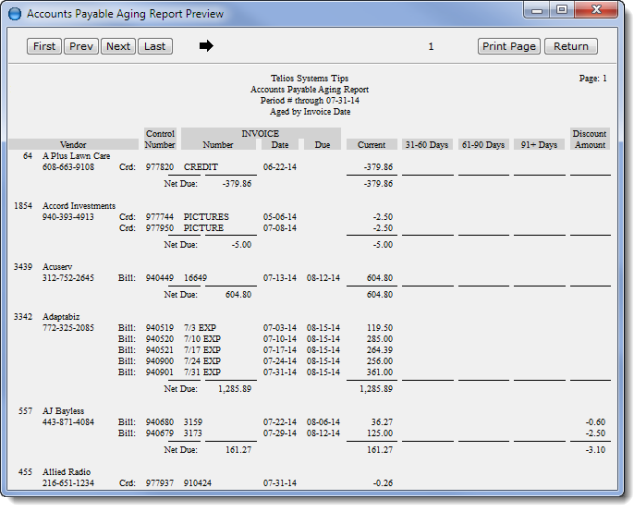The width and height of the screenshot is (640, 512).
Task: Close the Accounts Payable Aging Report Preview
Action: 596,12
